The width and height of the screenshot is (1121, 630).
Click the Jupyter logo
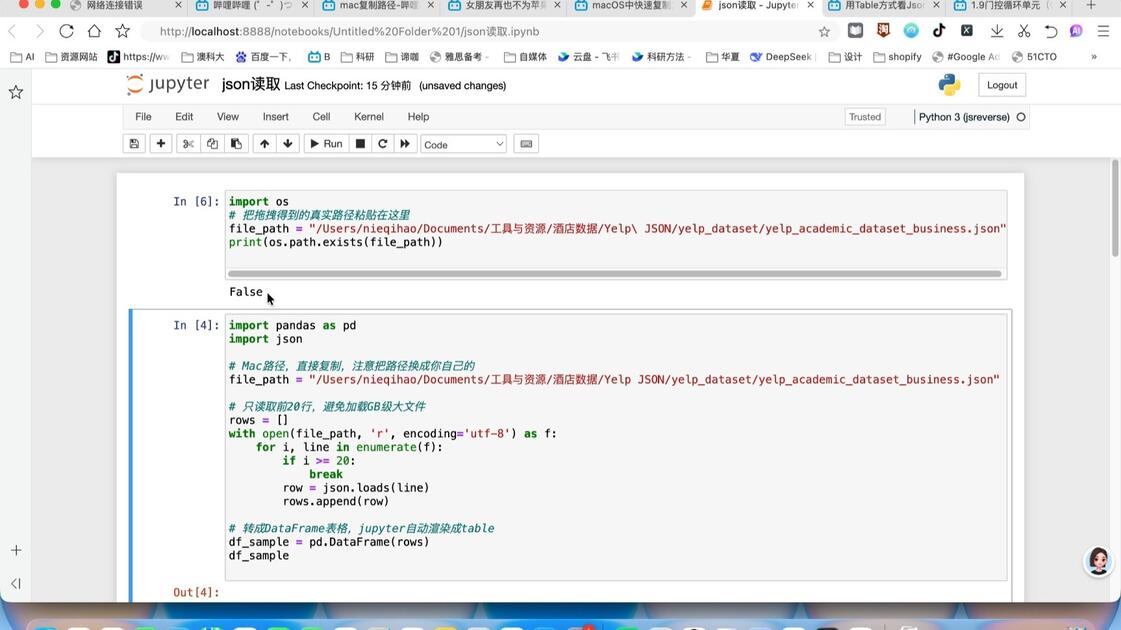[168, 84]
